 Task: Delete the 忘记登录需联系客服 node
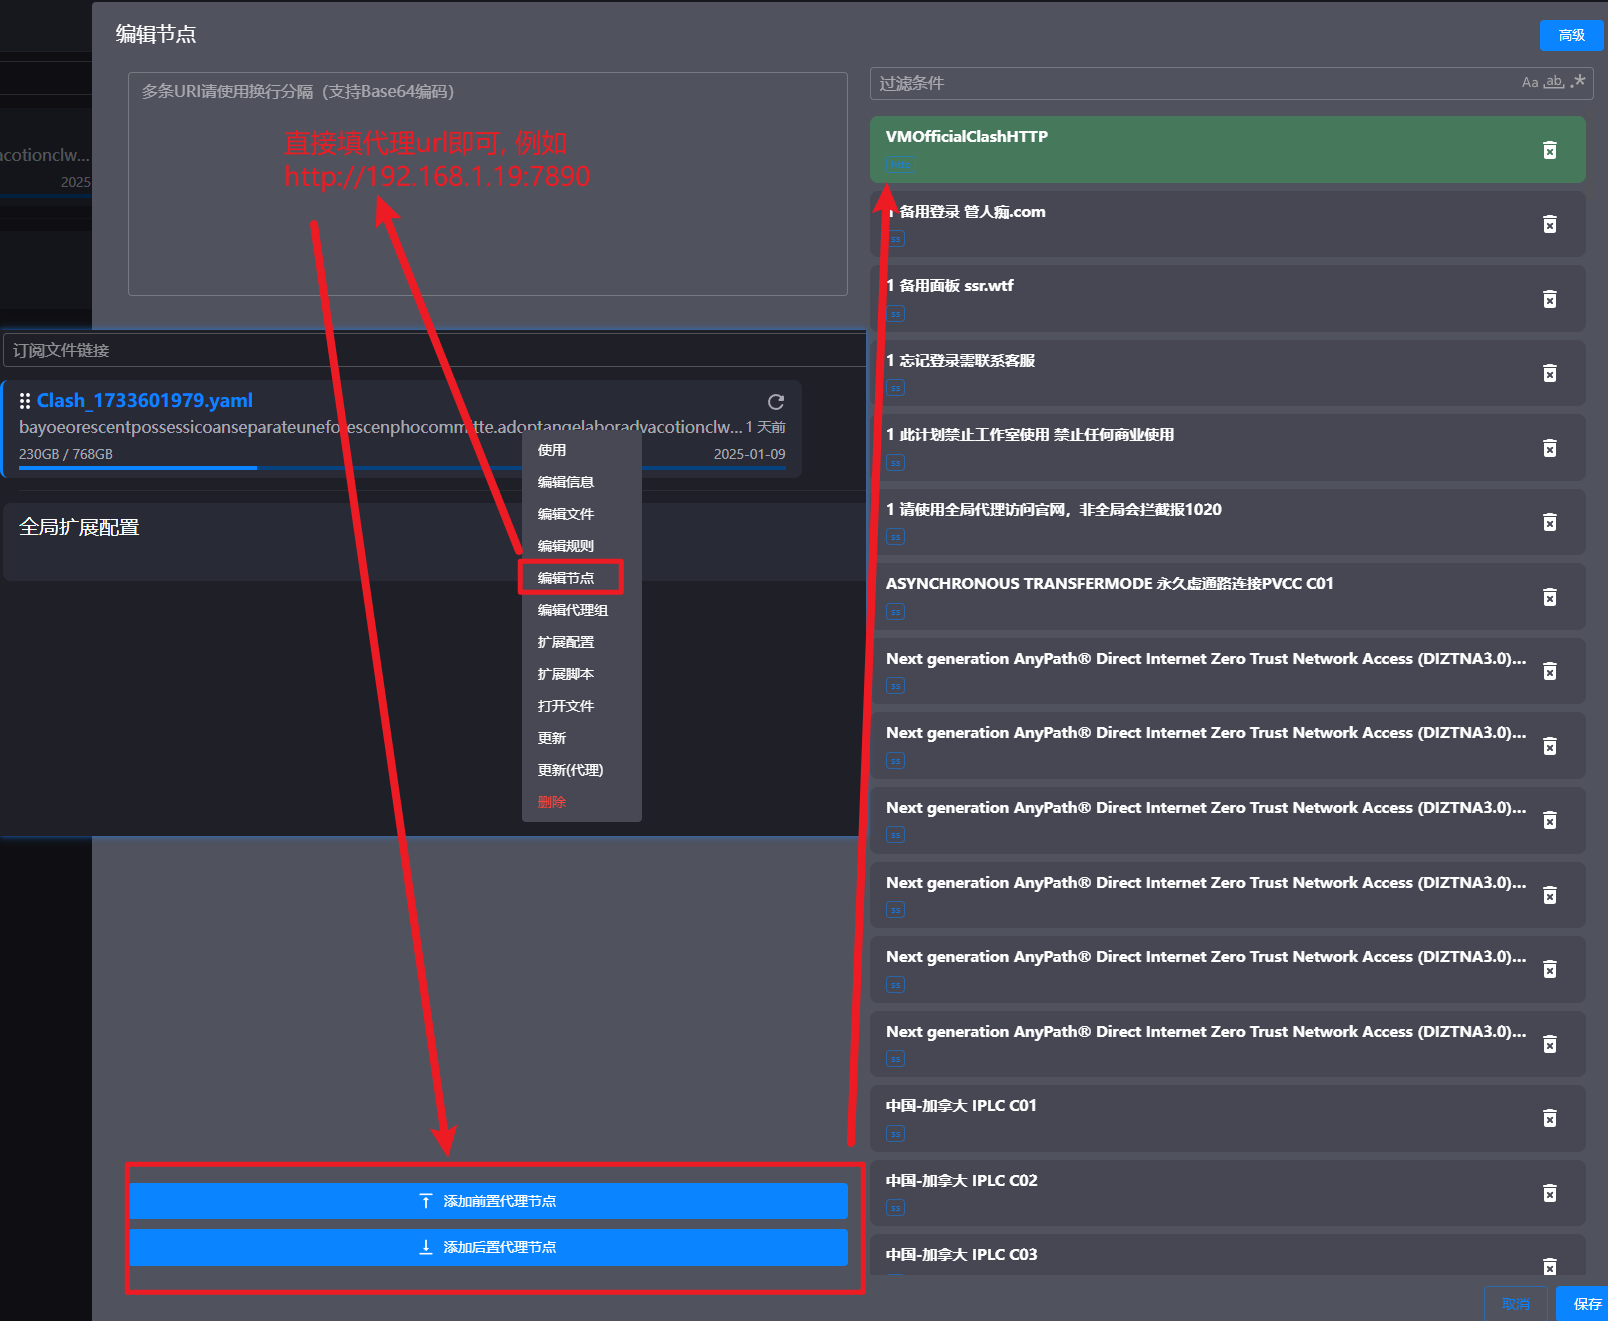(1549, 373)
